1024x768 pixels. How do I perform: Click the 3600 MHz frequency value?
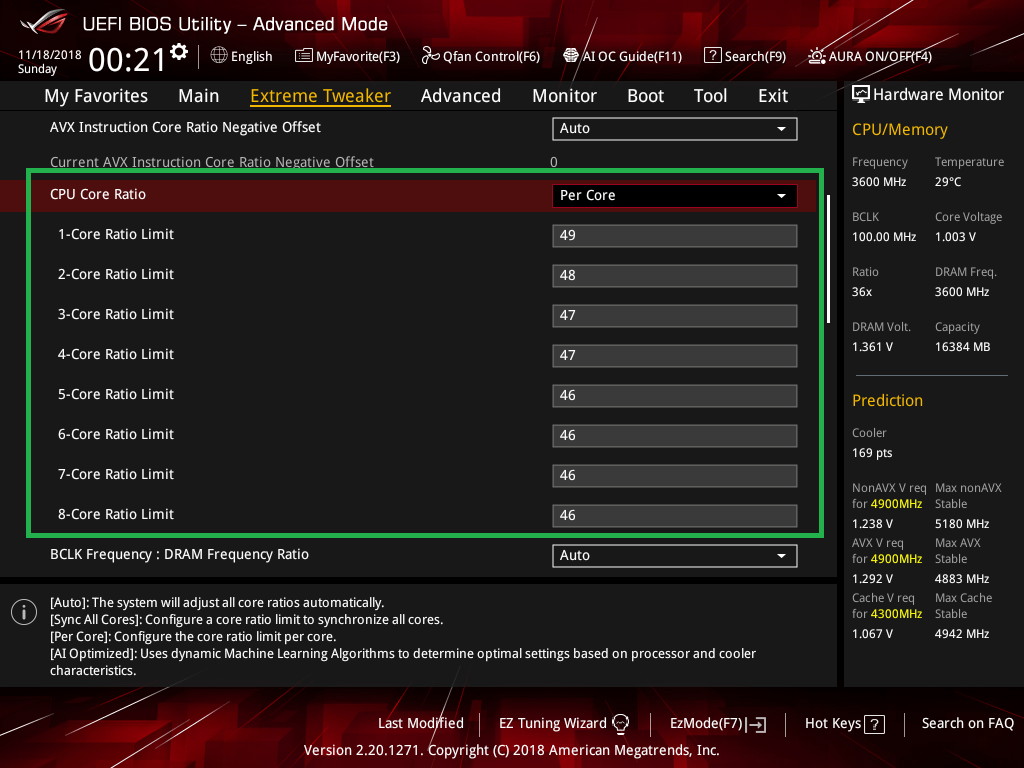pos(878,182)
